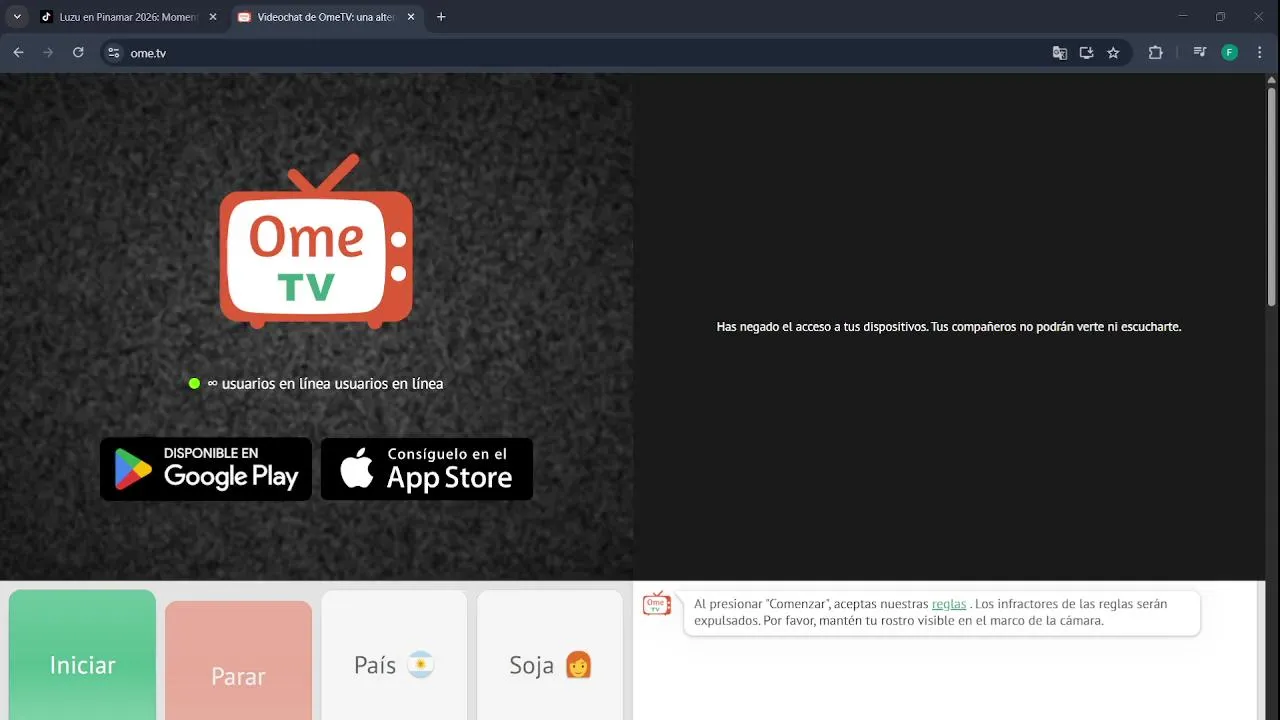Minimize the browser window
1280x720 pixels.
[1183, 16]
